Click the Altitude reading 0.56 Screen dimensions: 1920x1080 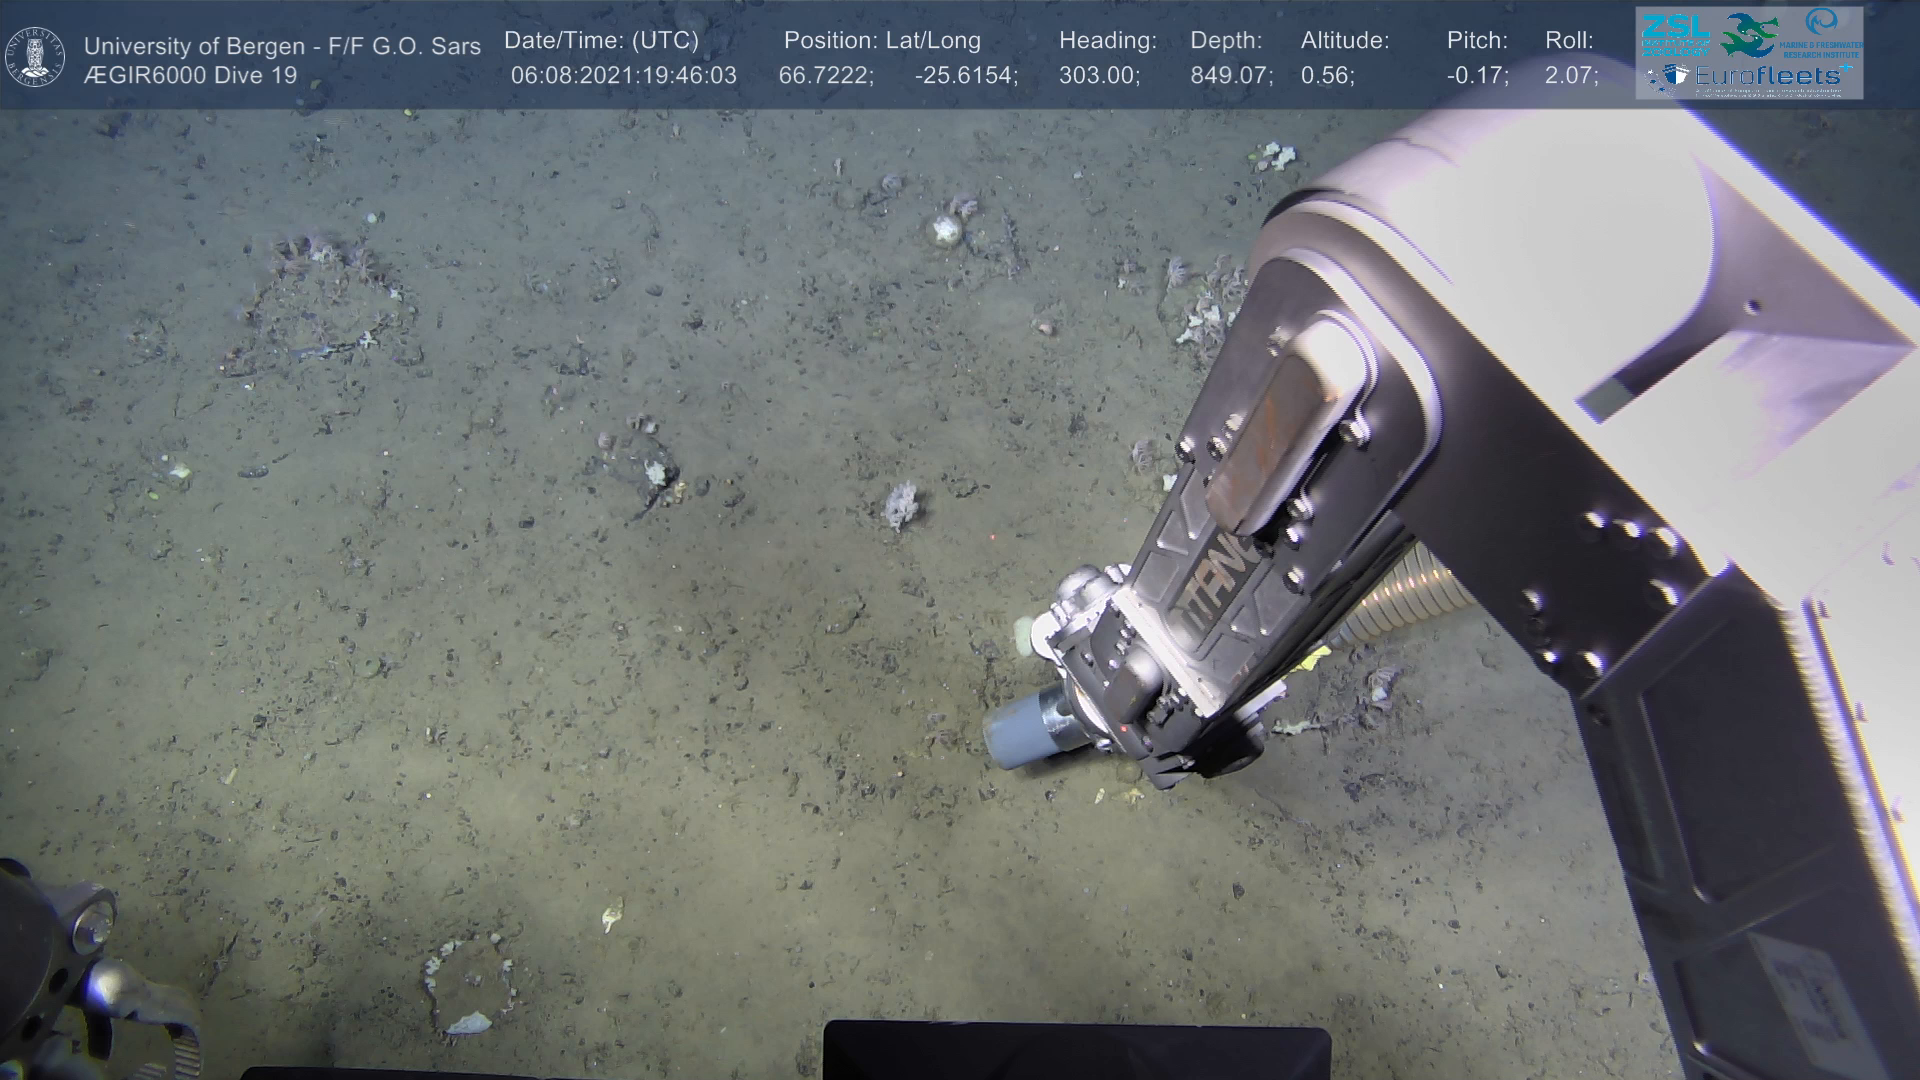[1325, 76]
